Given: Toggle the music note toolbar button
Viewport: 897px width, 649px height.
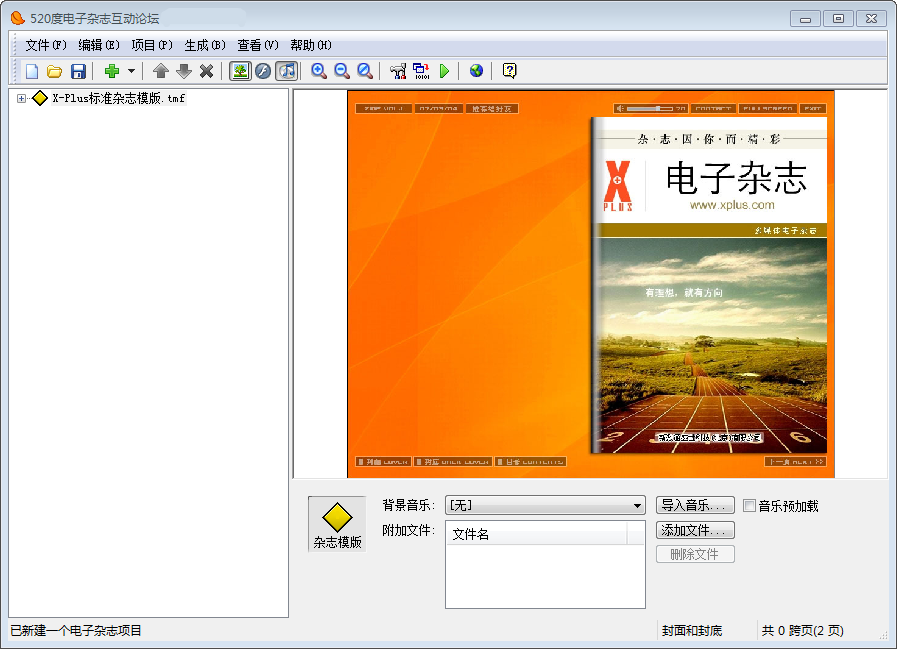Looking at the screenshot, I should [287, 71].
